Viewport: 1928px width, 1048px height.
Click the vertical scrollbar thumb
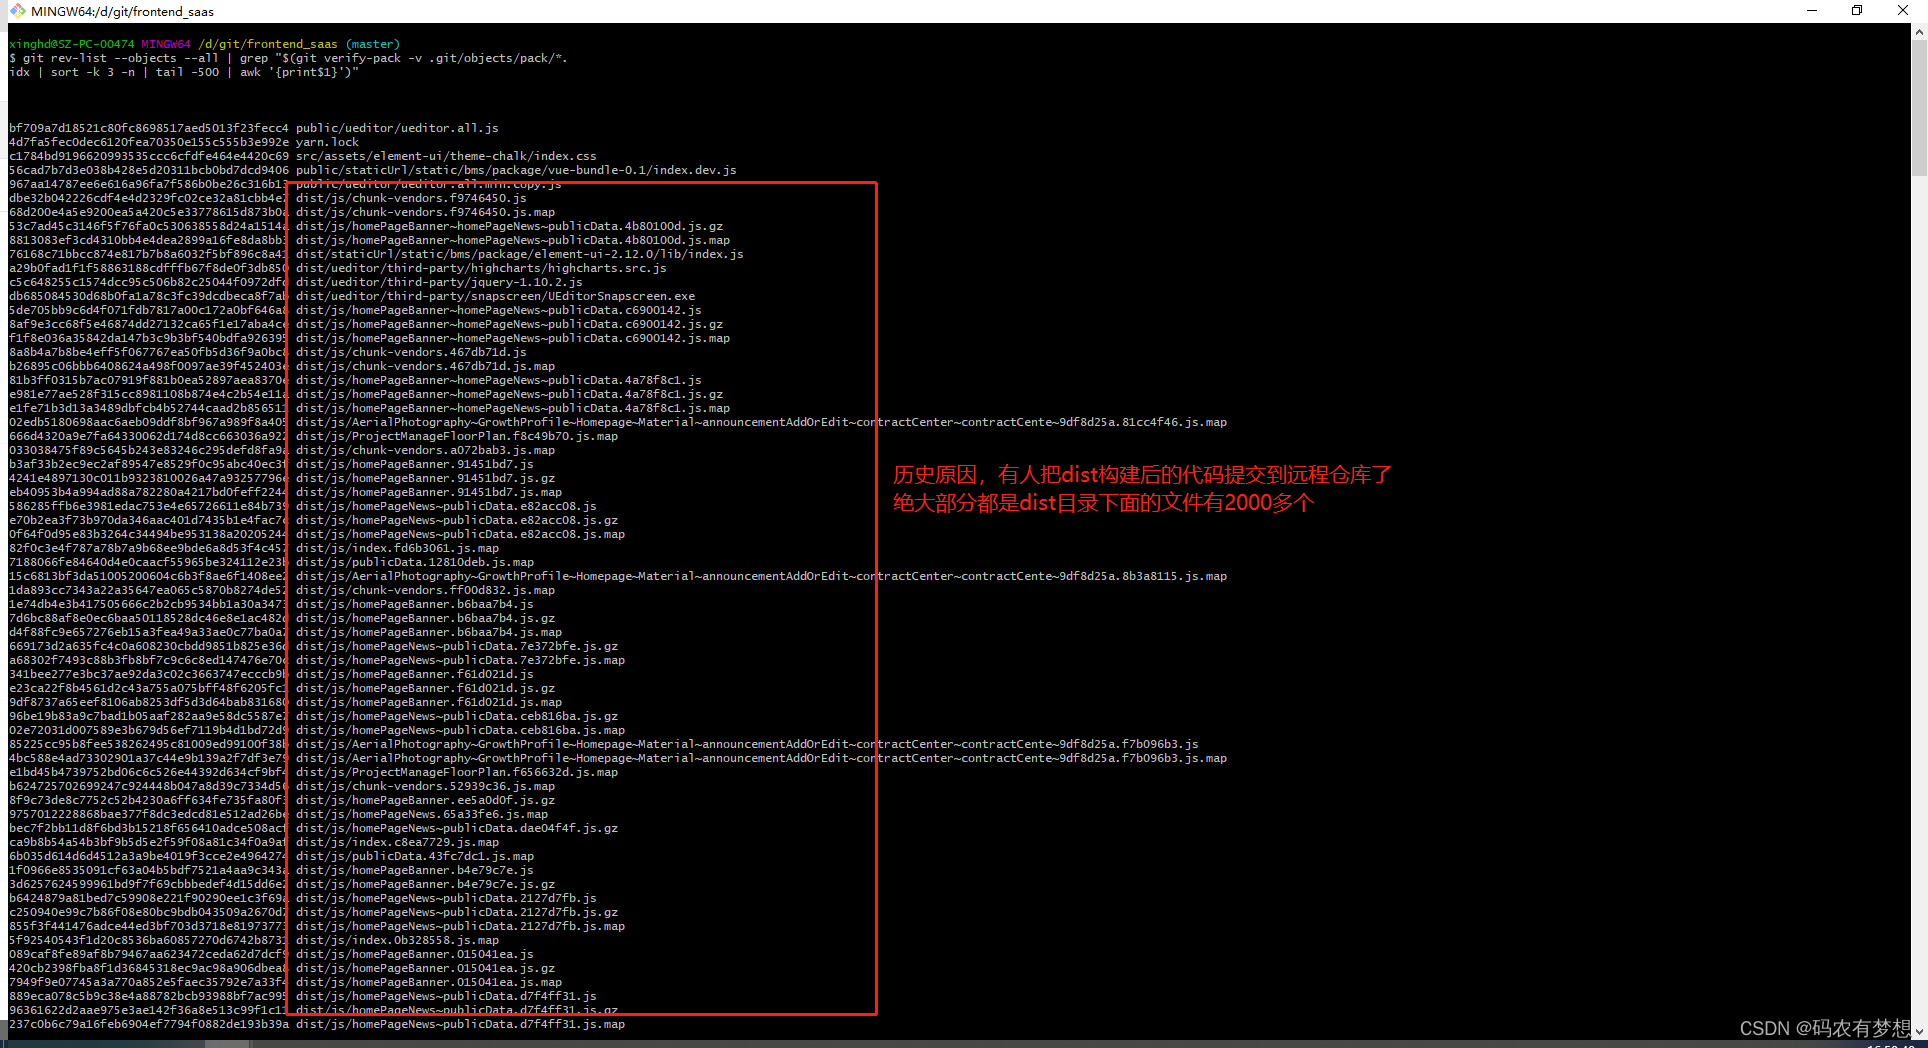[x=1919, y=108]
